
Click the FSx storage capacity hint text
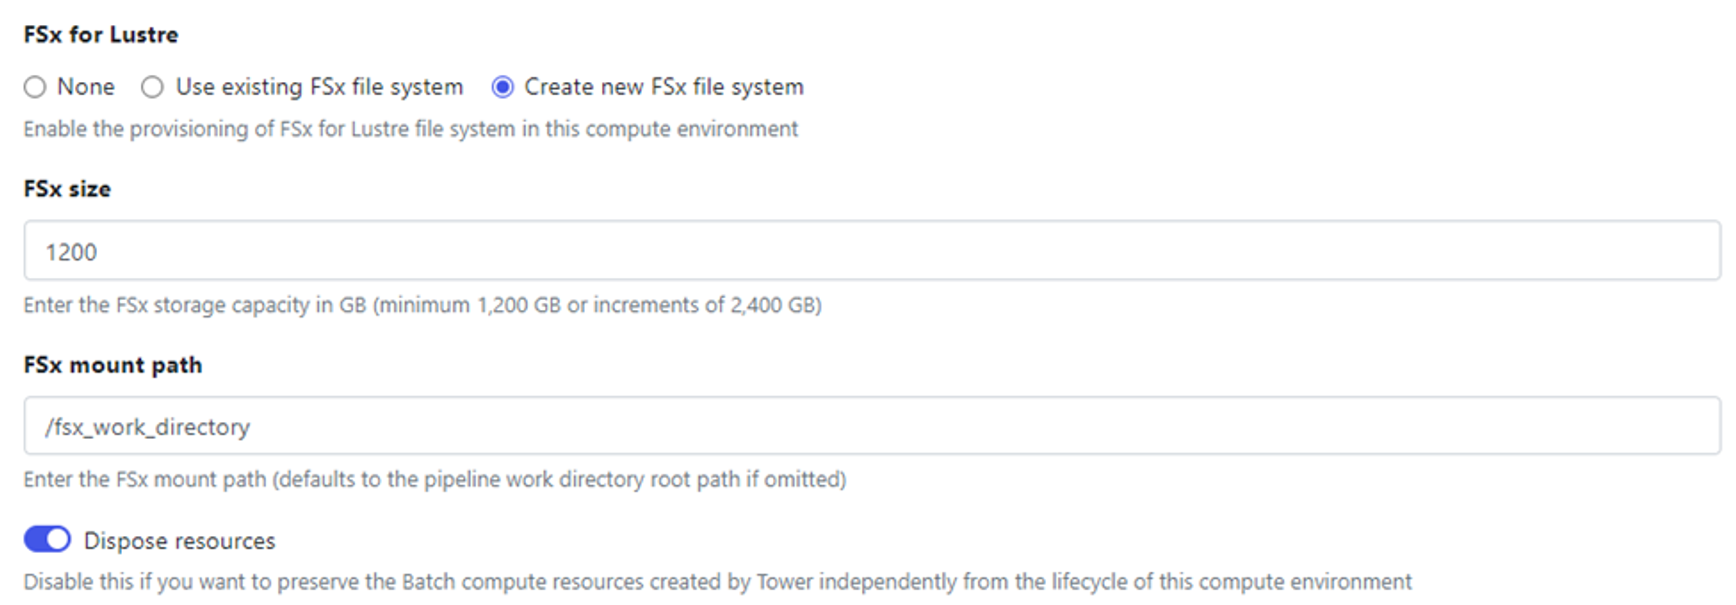423,305
